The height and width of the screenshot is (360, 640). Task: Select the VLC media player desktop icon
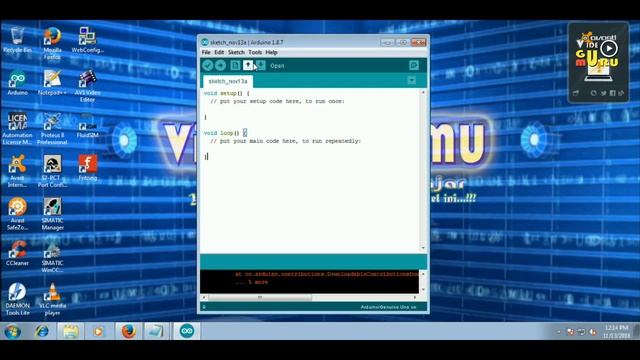pos(52,299)
